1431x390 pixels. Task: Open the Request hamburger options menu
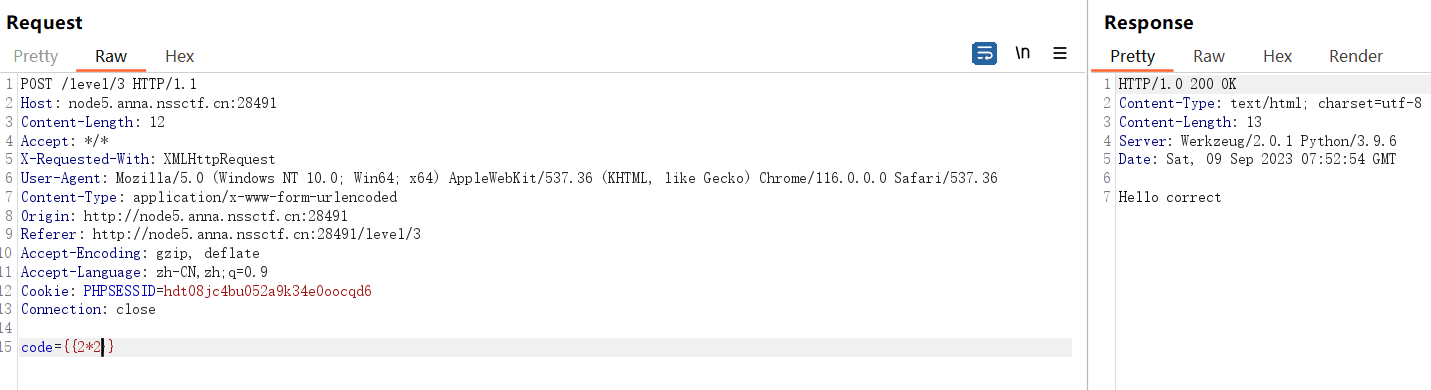click(x=1060, y=54)
